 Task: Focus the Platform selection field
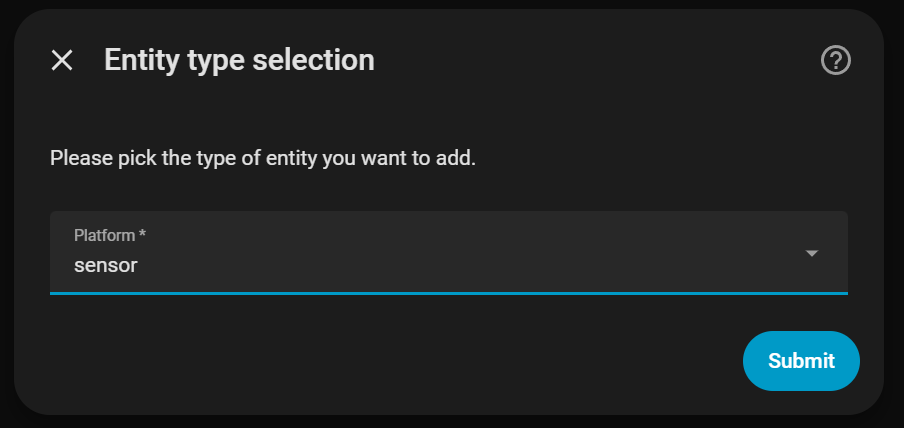point(448,252)
